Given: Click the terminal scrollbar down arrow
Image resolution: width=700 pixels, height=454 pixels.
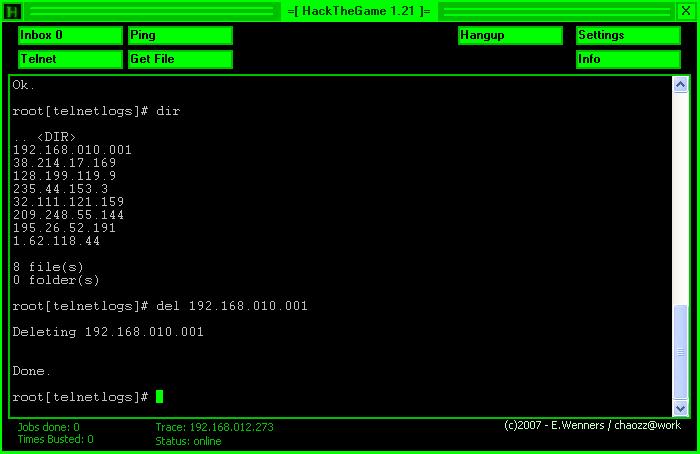Looking at the screenshot, I should (681, 408).
